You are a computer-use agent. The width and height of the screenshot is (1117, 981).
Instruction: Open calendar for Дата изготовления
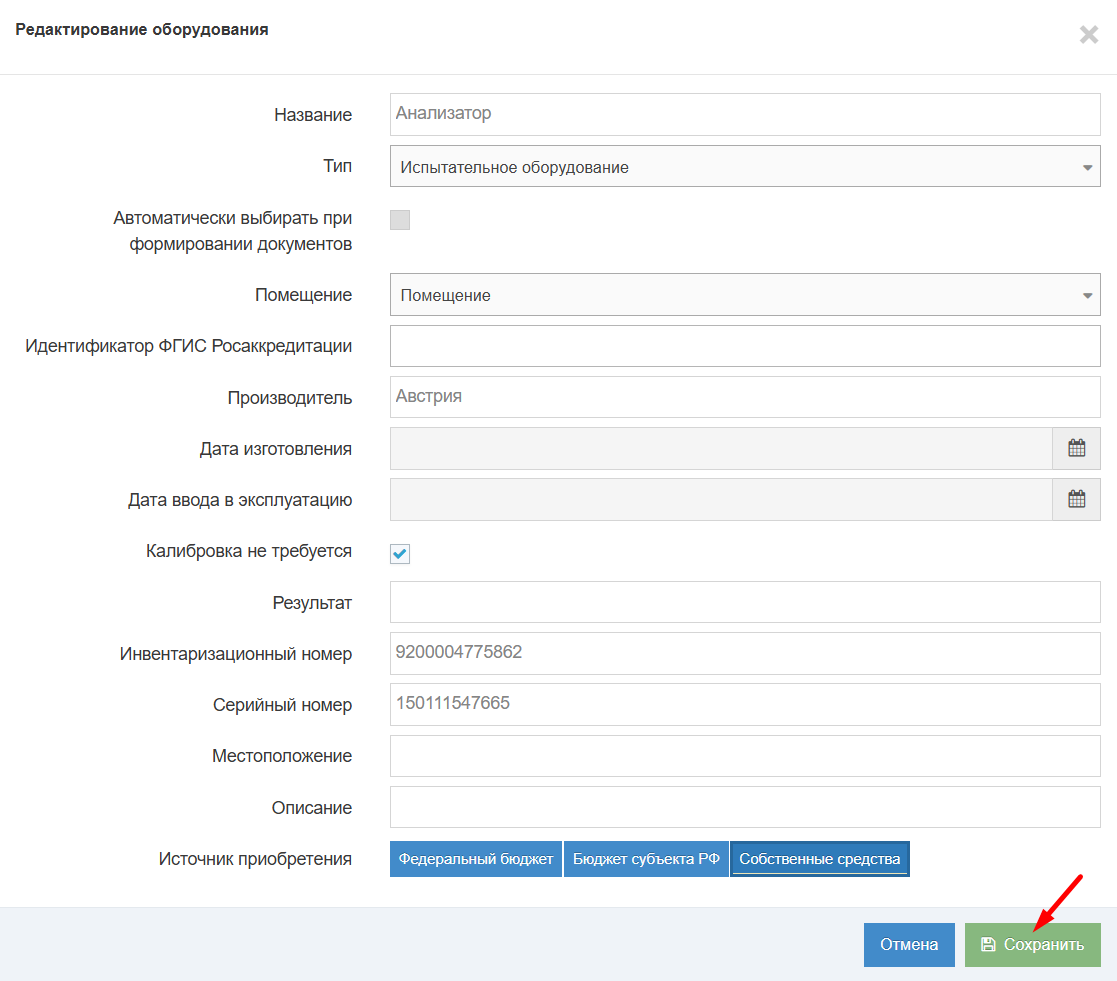click(x=1076, y=448)
